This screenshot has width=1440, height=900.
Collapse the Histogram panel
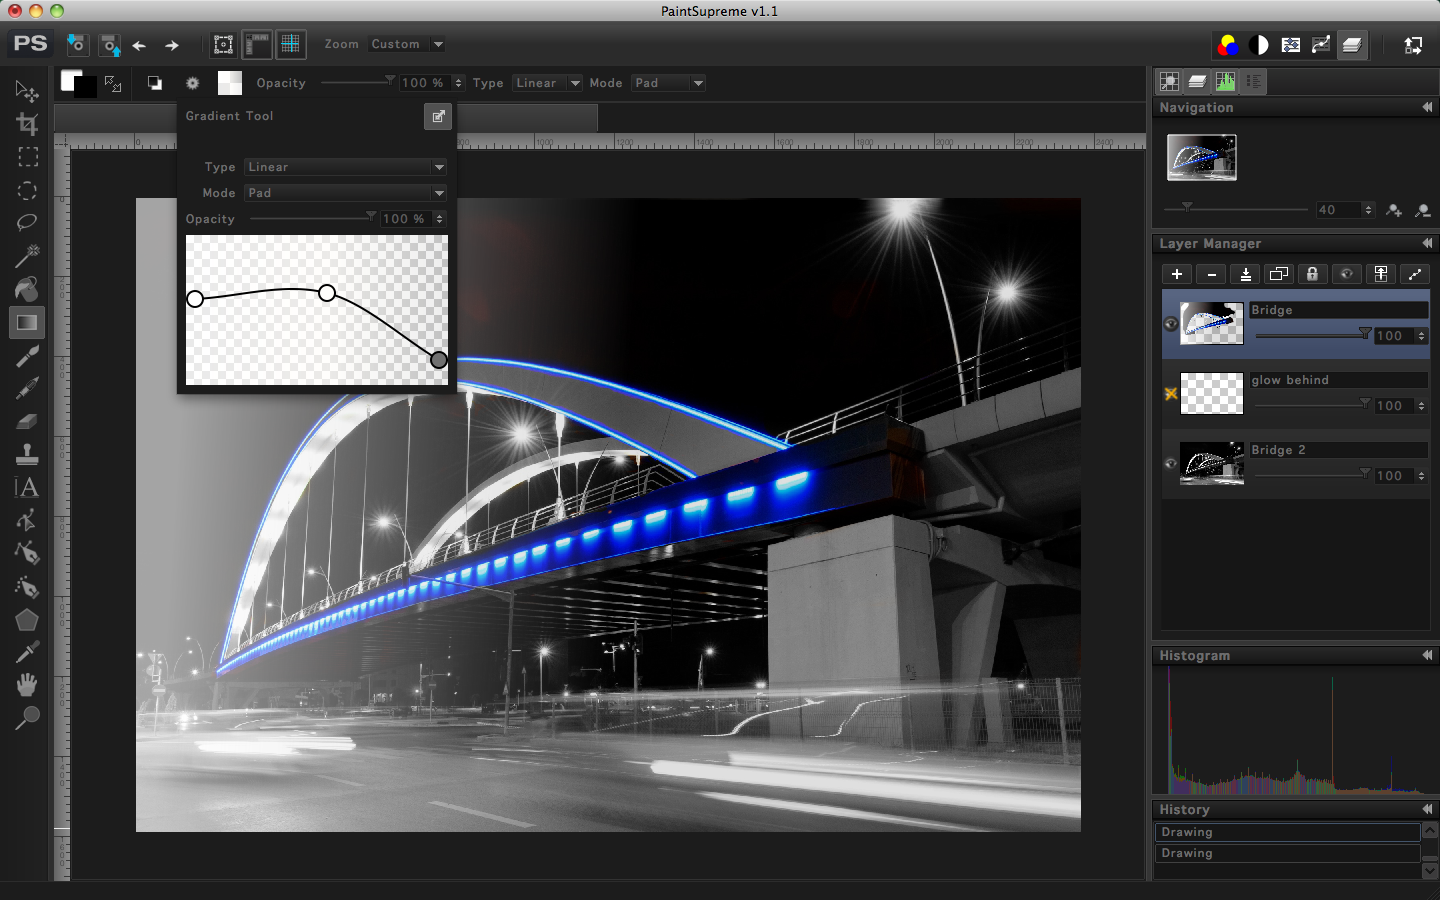click(x=1427, y=656)
